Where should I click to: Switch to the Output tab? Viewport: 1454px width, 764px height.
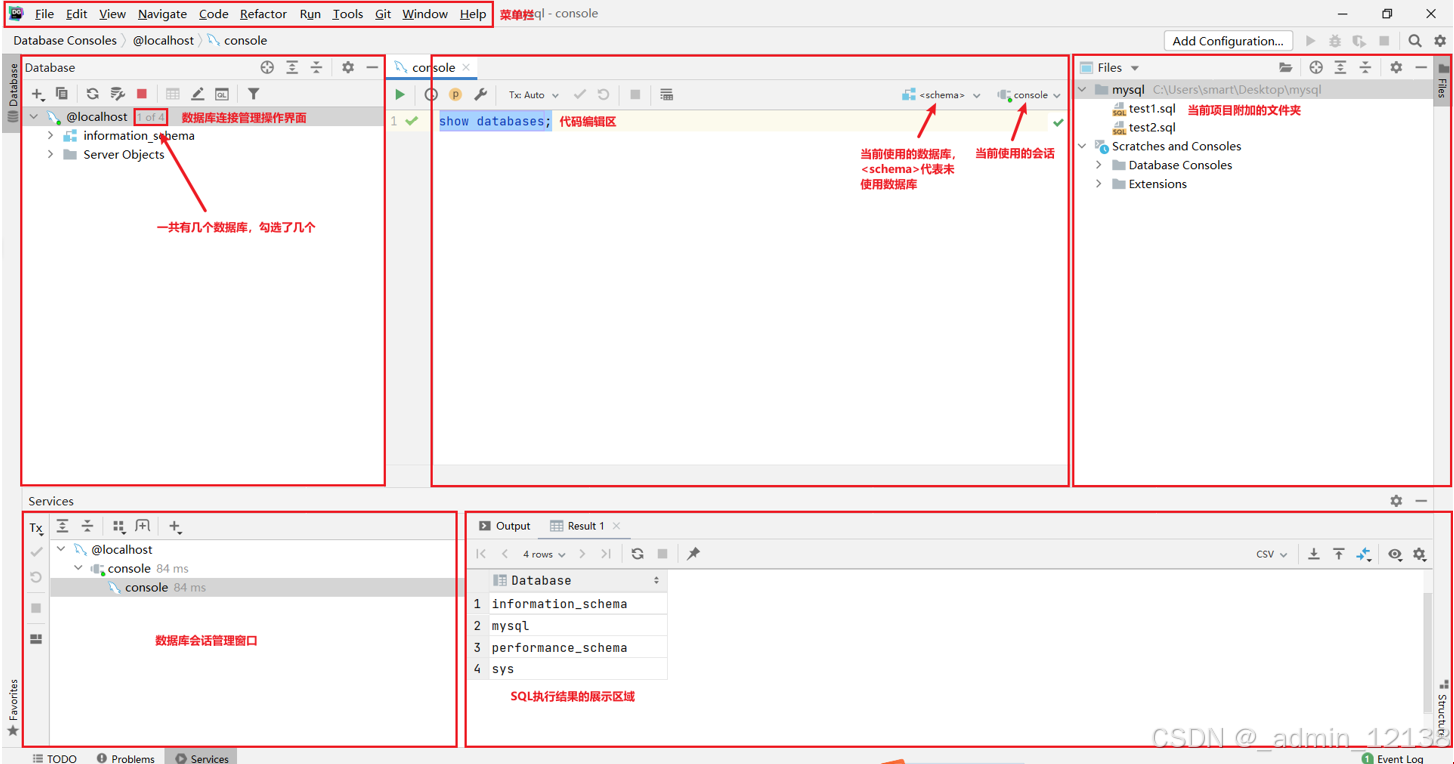coord(504,526)
